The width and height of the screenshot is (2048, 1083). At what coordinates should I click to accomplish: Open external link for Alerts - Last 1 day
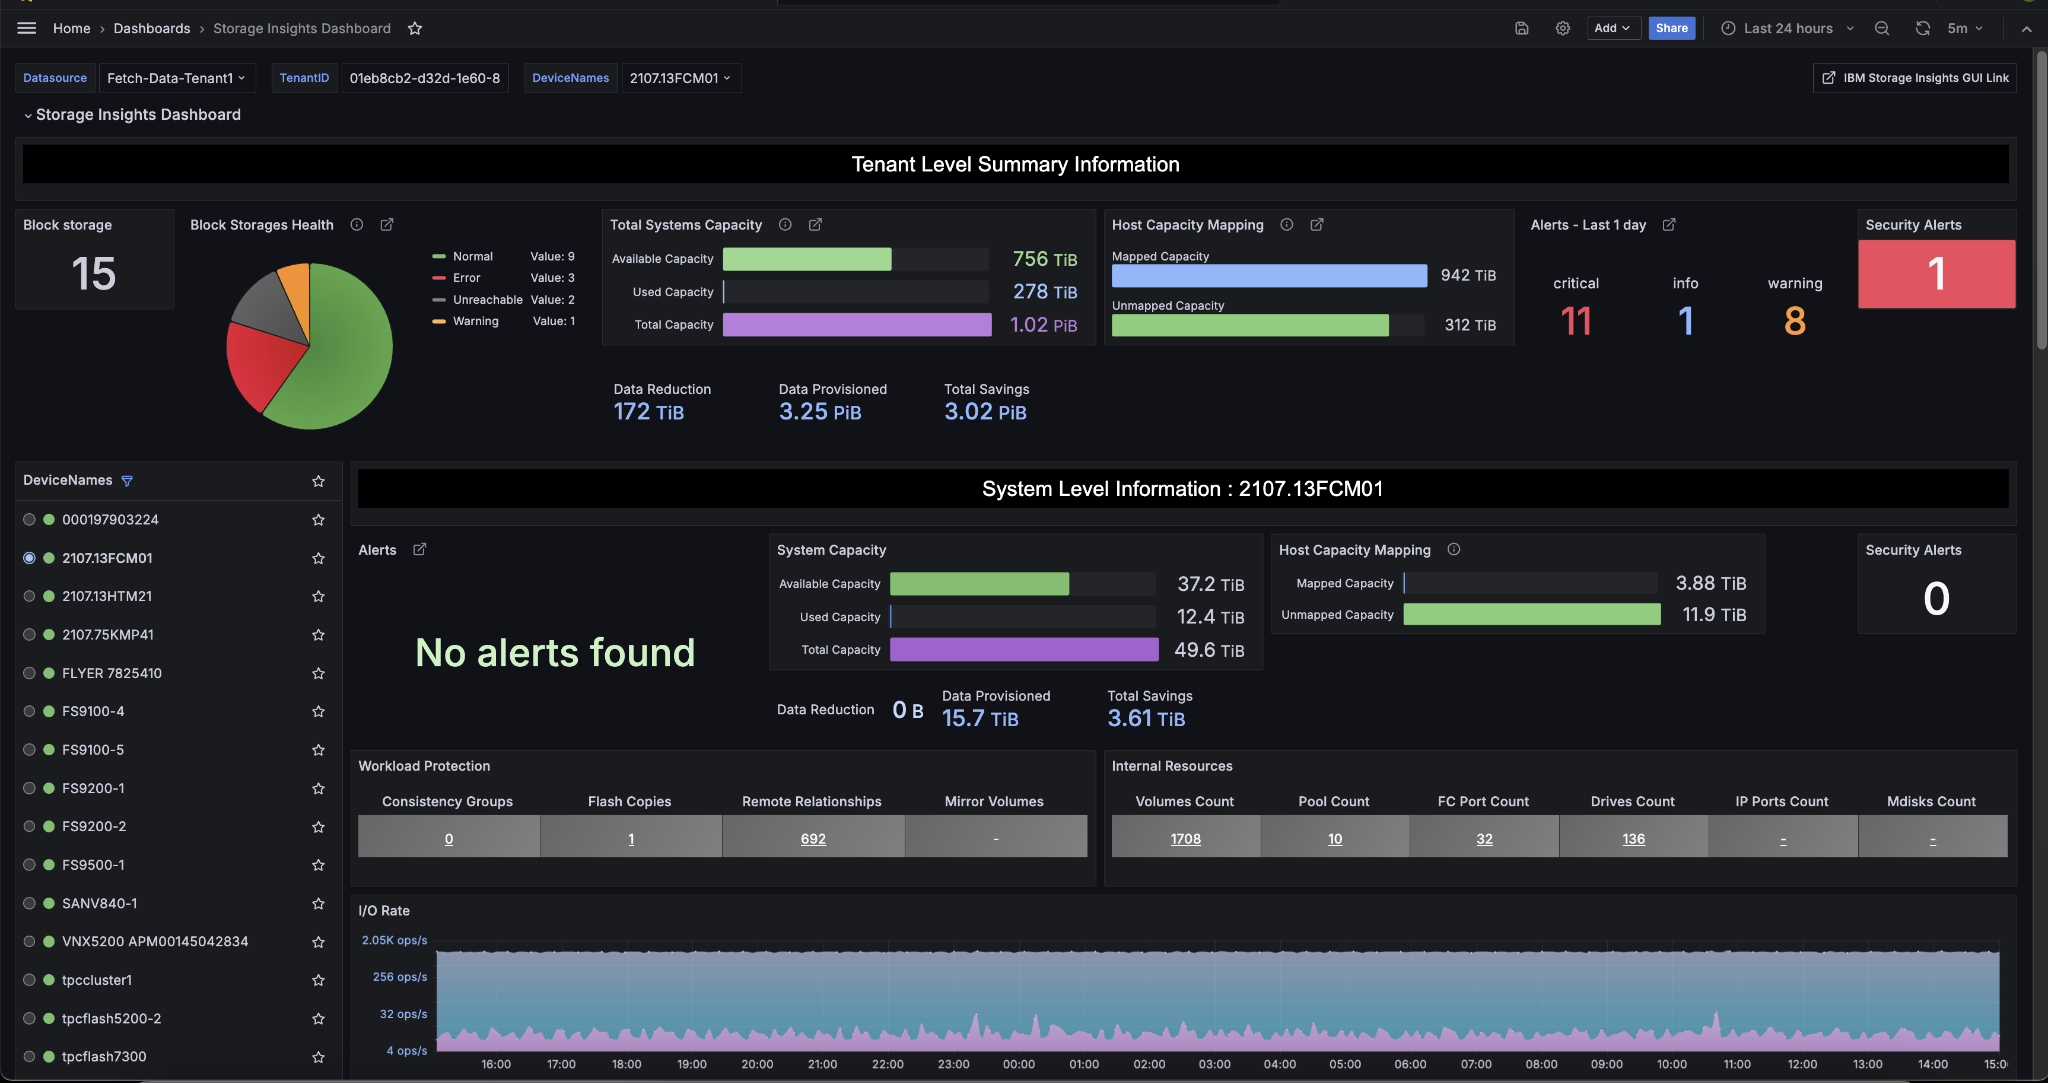(1669, 225)
